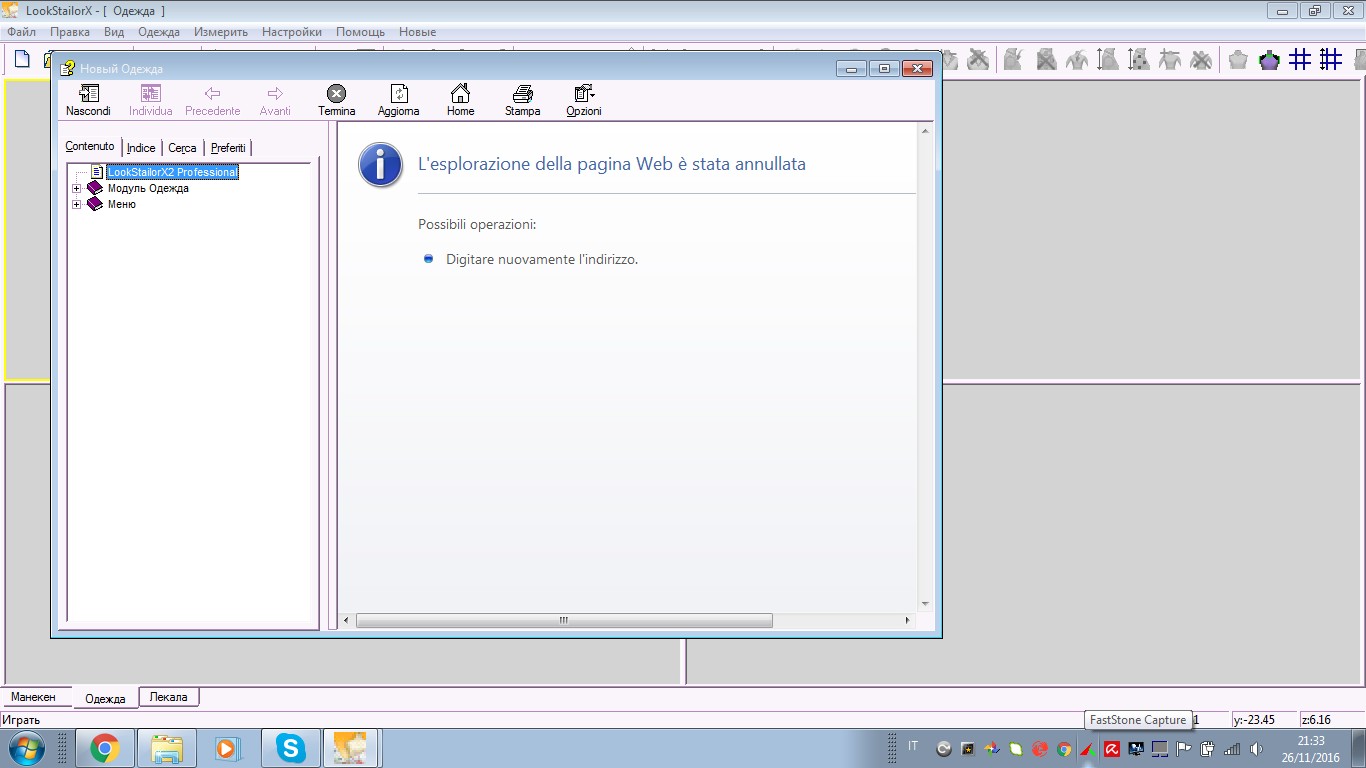Image resolution: width=1366 pixels, height=768 pixels.
Task: Switch to the Одежда bottom tab
Action: click(x=105, y=698)
